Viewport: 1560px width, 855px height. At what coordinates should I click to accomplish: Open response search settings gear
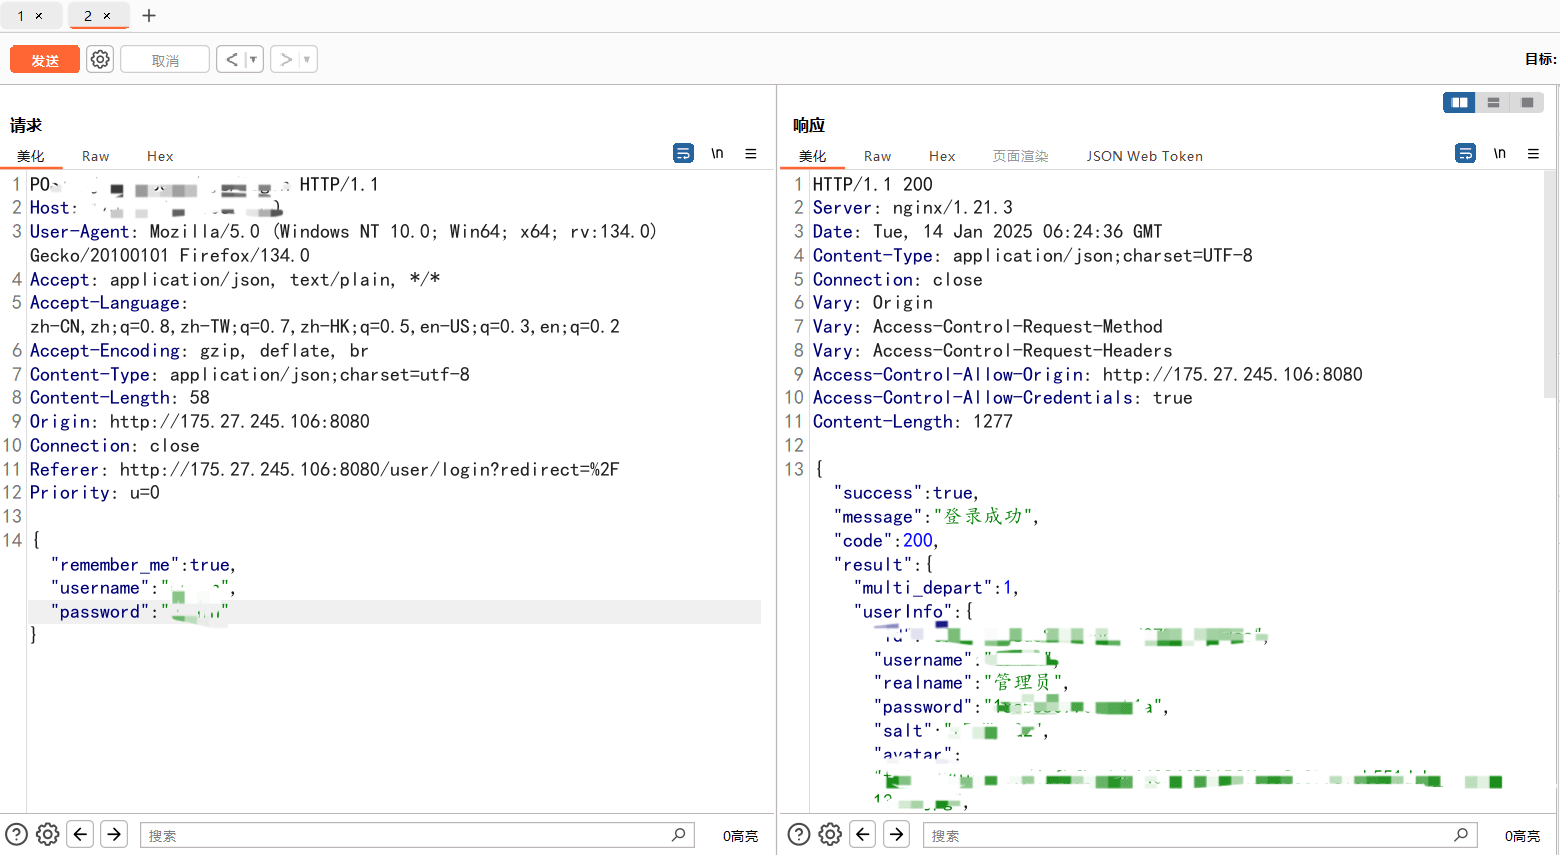[x=830, y=834]
